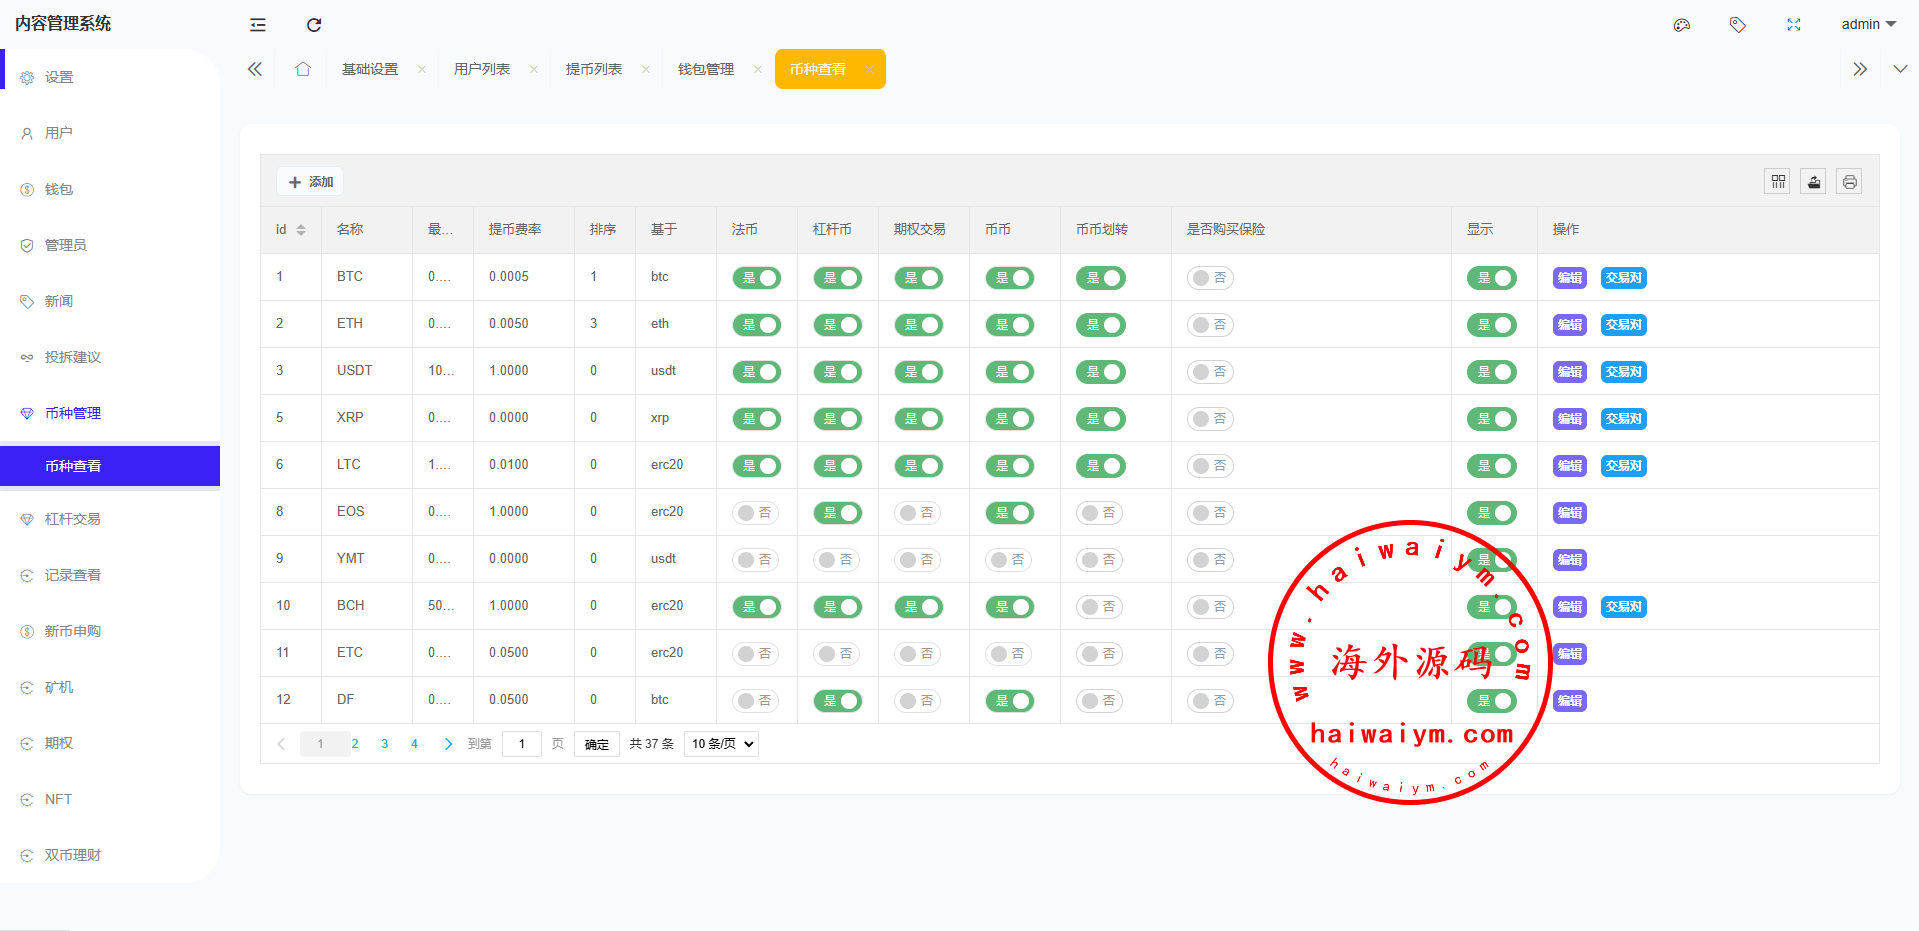Toggle fullscreen mode icon
The width and height of the screenshot is (1919, 931).
coord(1794,25)
